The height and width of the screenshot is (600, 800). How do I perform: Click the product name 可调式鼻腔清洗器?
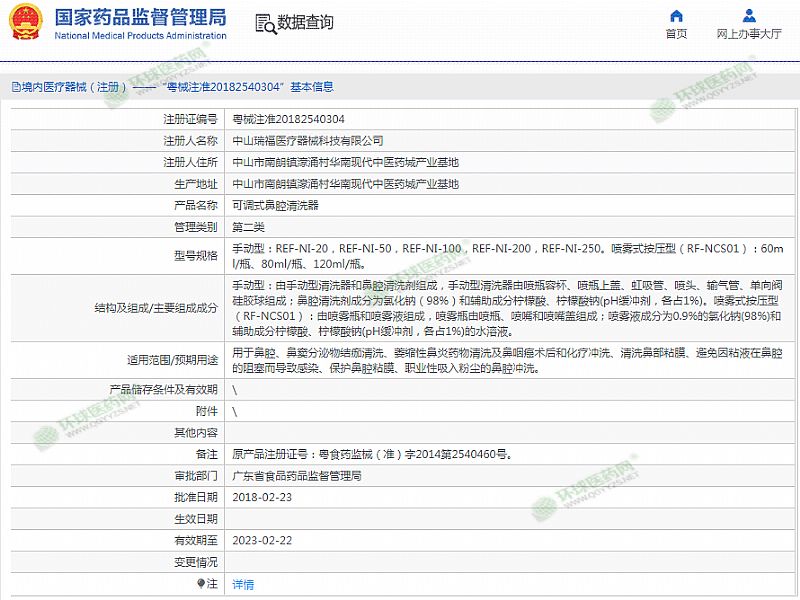pos(275,205)
